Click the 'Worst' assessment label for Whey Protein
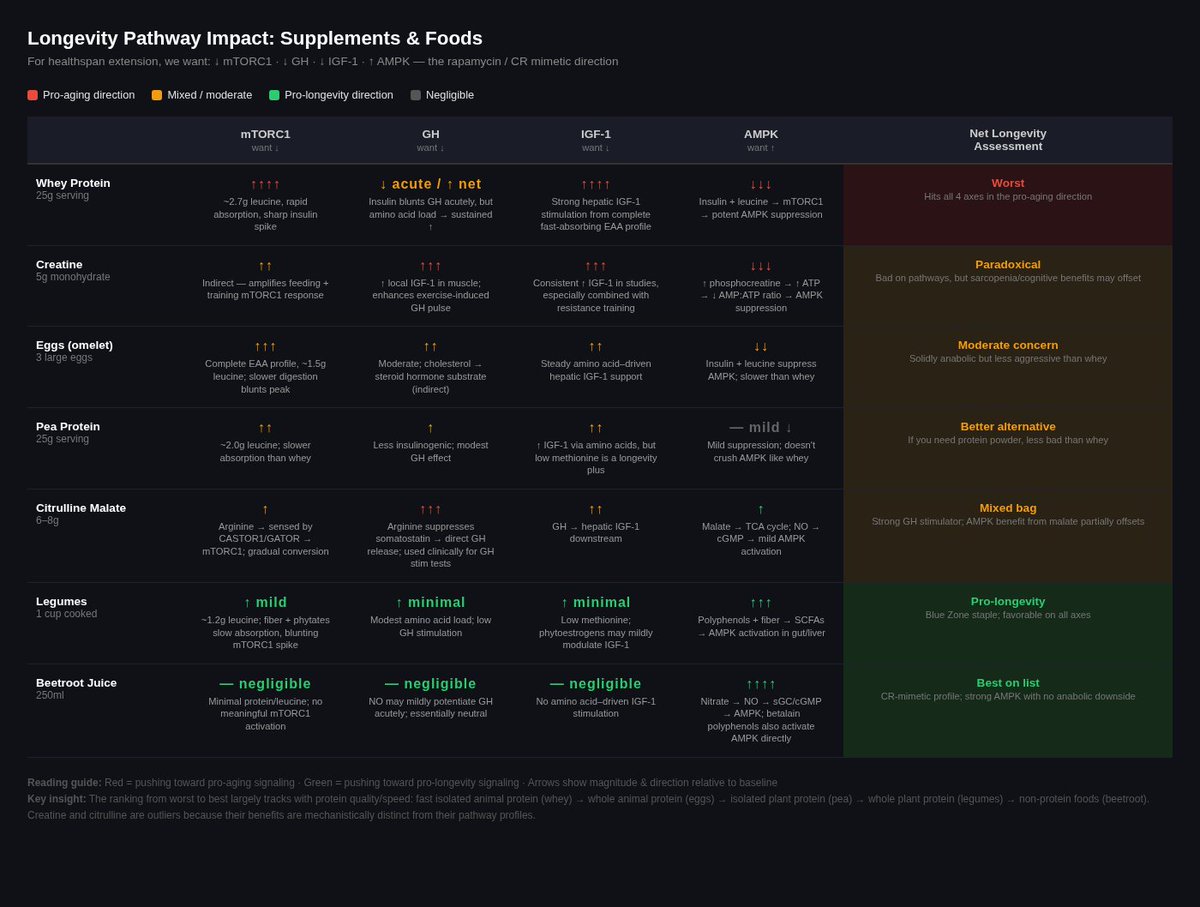1200x907 pixels. (x=1008, y=182)
